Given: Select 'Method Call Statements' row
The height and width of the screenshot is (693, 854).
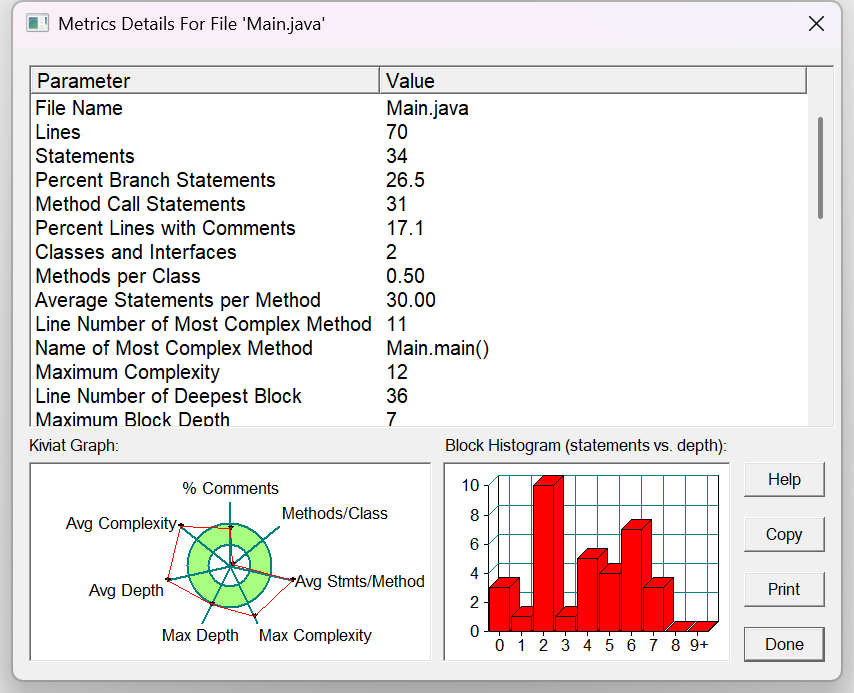Looking at the screenshot, I should [418, 204].
